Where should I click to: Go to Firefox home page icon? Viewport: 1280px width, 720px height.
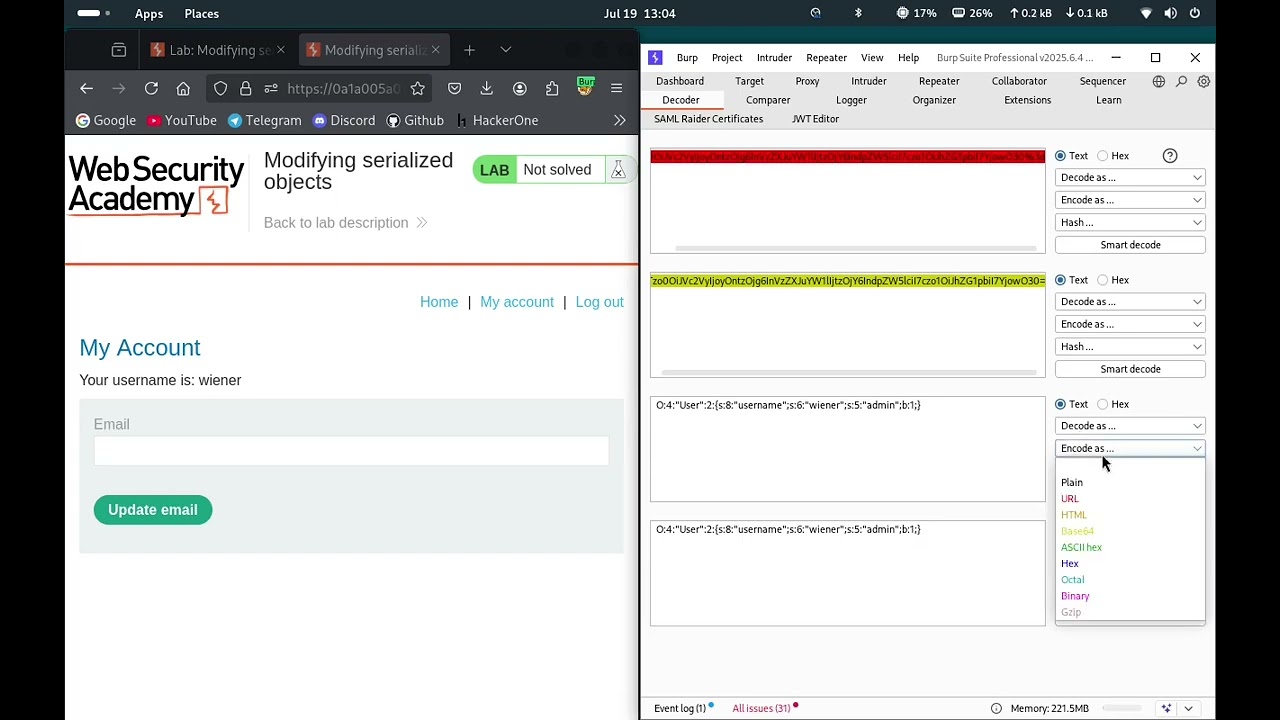coord(183,89)
